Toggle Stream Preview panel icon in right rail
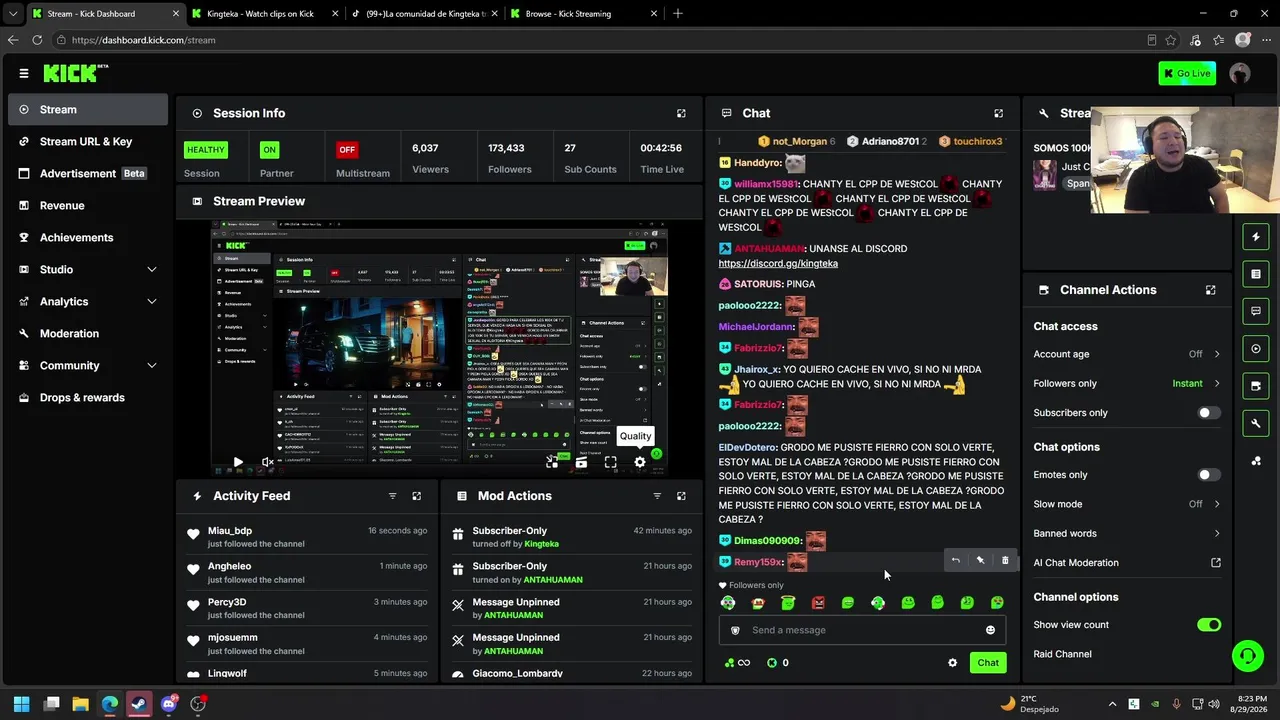The height and width of the screenshot is (720, 1280). pos(1256,349)
